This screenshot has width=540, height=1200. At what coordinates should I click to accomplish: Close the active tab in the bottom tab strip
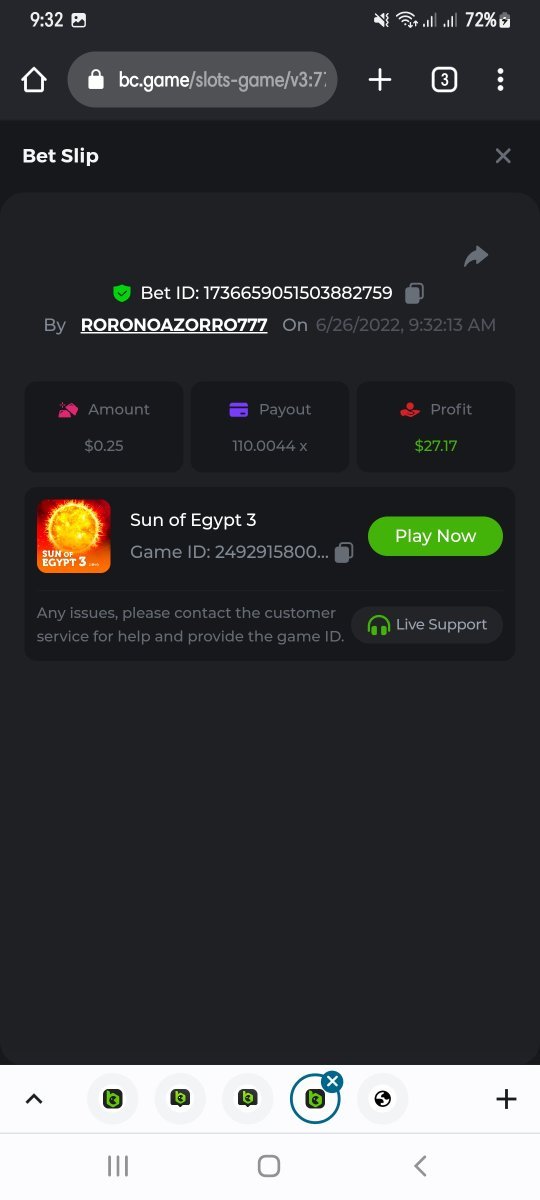333,1081
